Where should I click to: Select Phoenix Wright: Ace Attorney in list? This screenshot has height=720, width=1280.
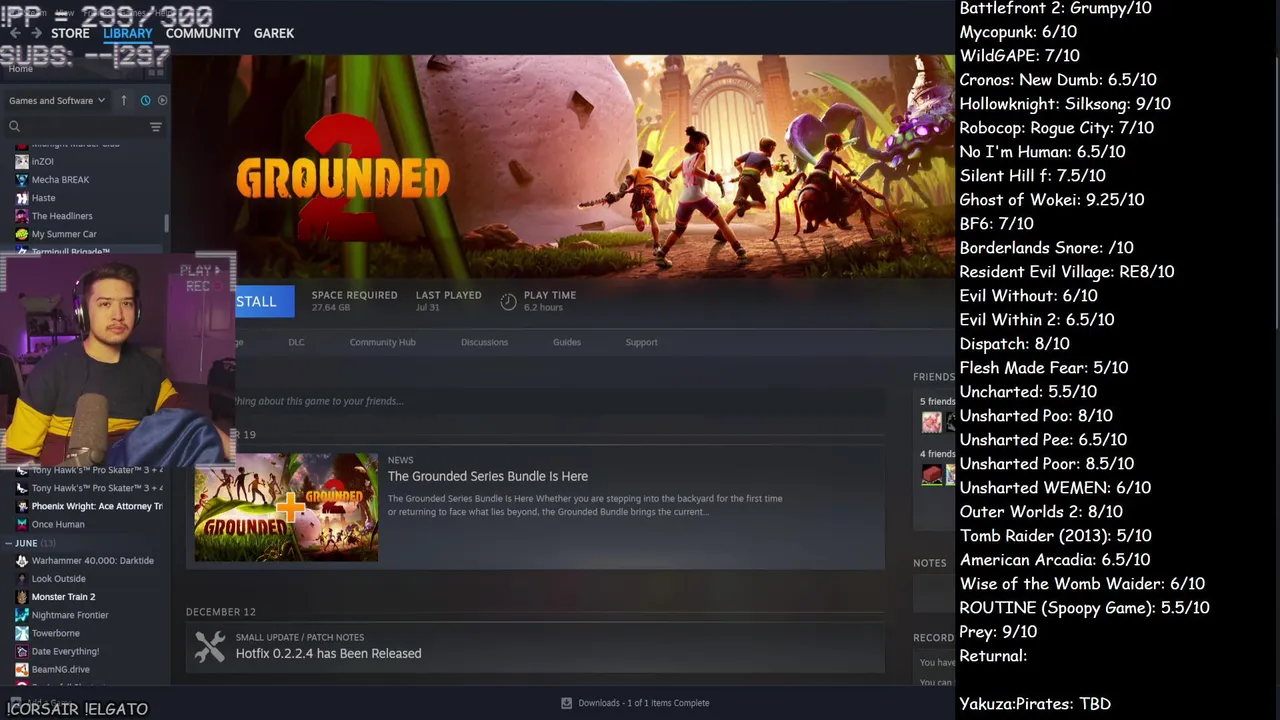(97, 506)
